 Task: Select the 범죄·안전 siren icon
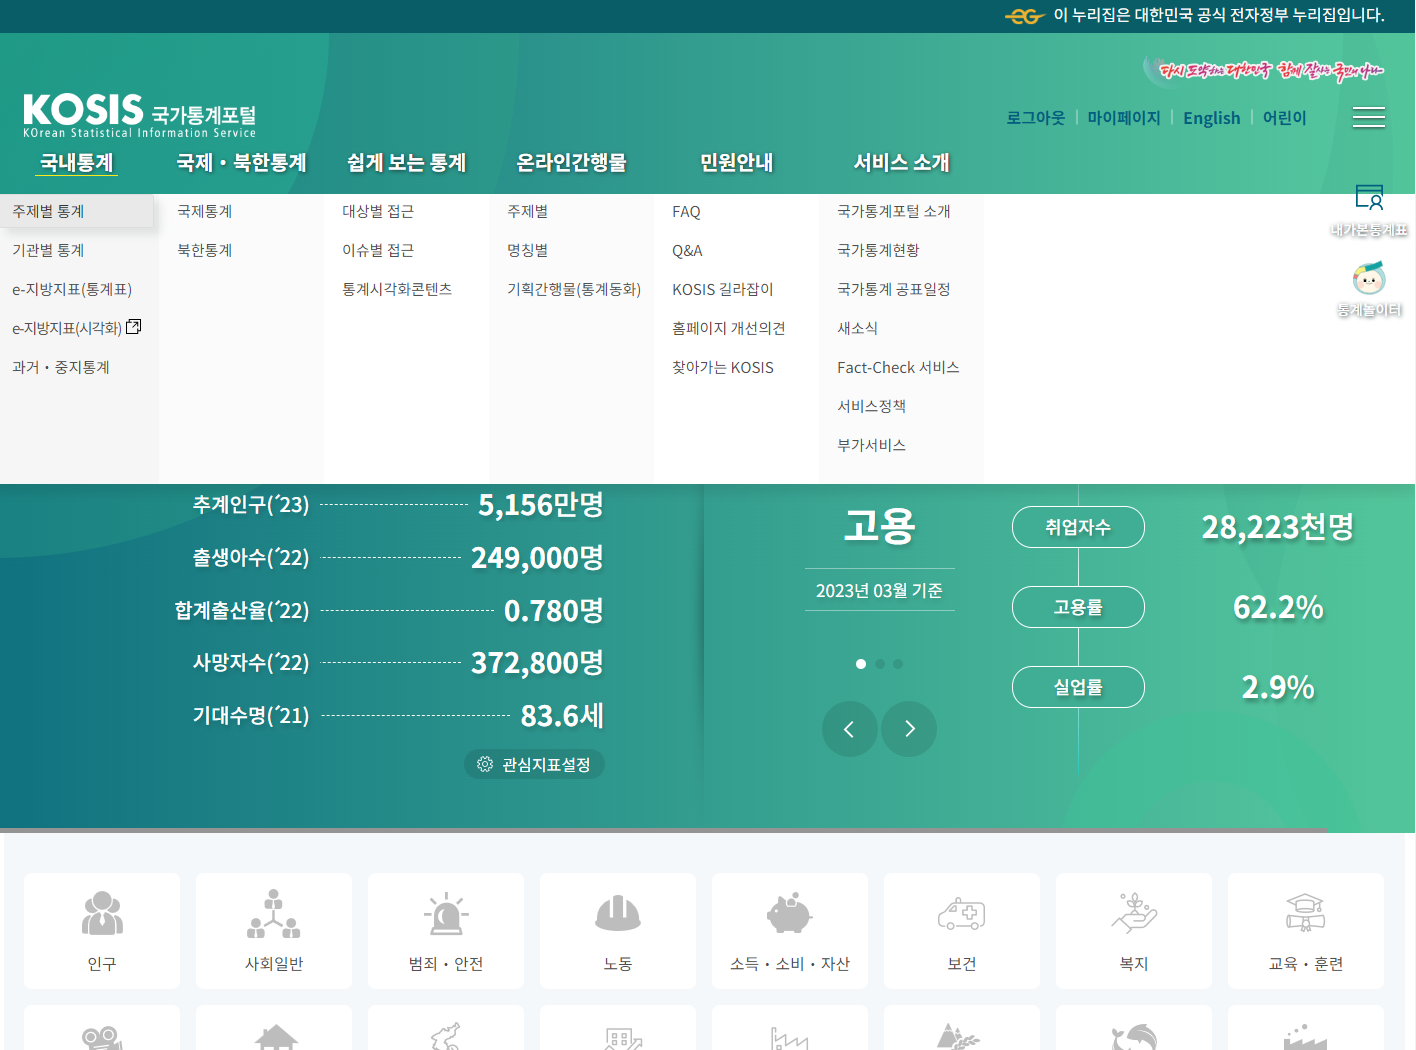[x=446, y=913]
